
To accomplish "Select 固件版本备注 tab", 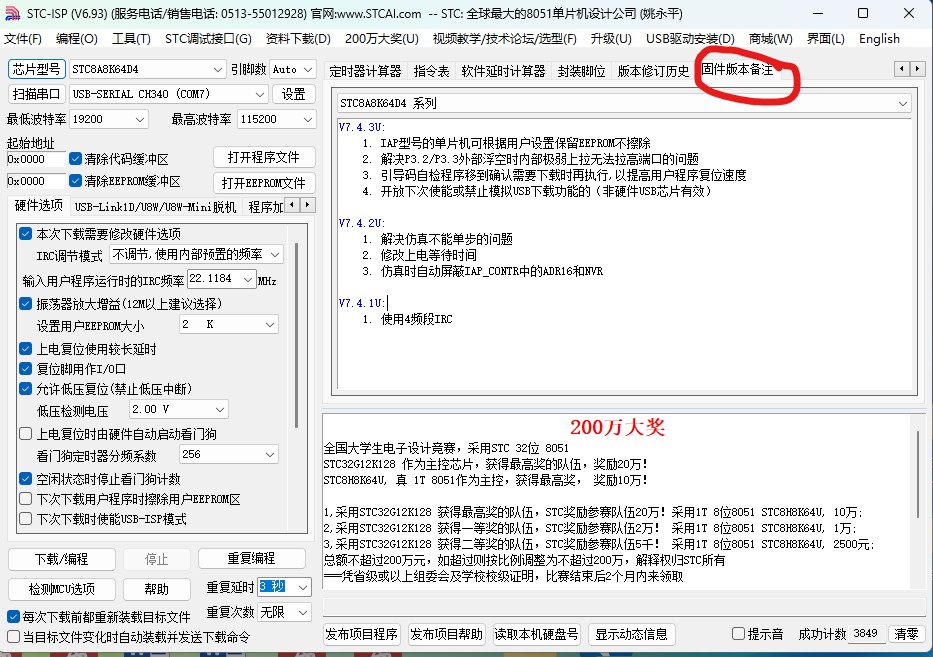I will click(737, 70).
